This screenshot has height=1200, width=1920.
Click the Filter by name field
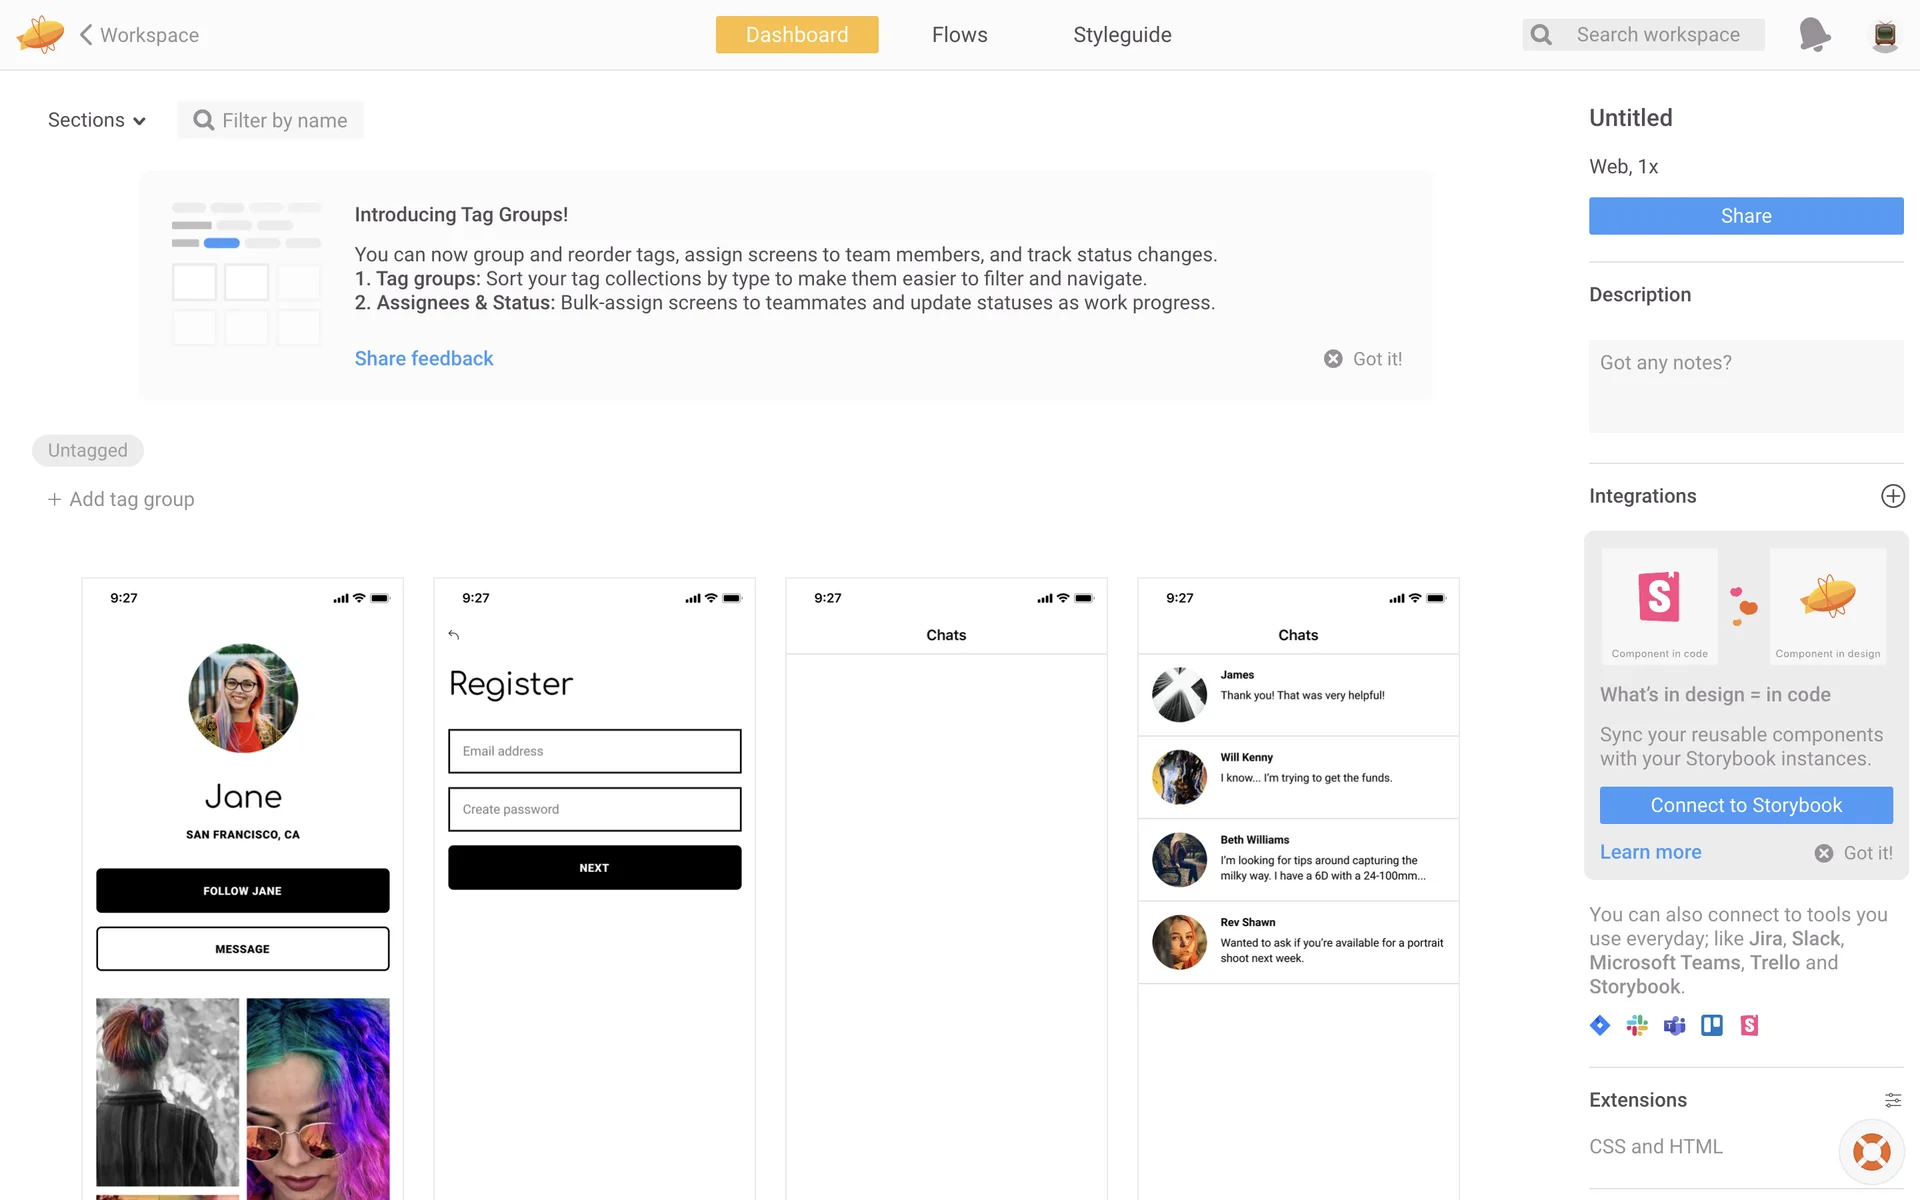click(283, 120)
